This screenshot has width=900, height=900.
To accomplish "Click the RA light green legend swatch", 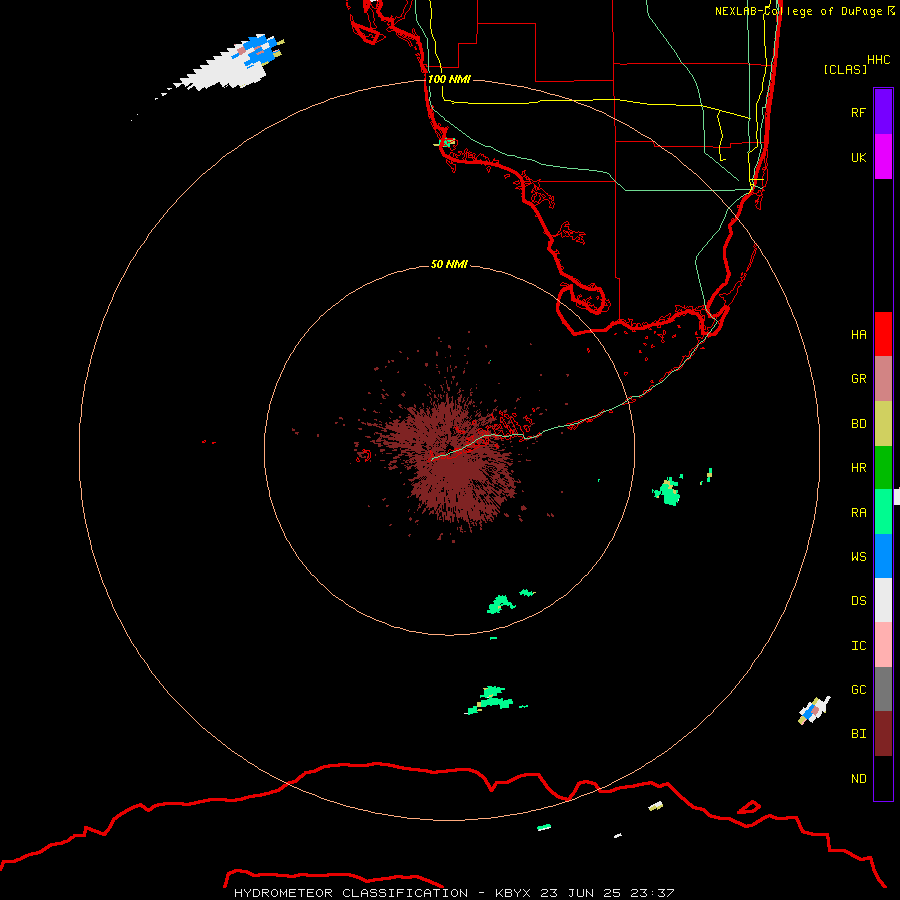I will pyautogui.click(x=883, y=512).
